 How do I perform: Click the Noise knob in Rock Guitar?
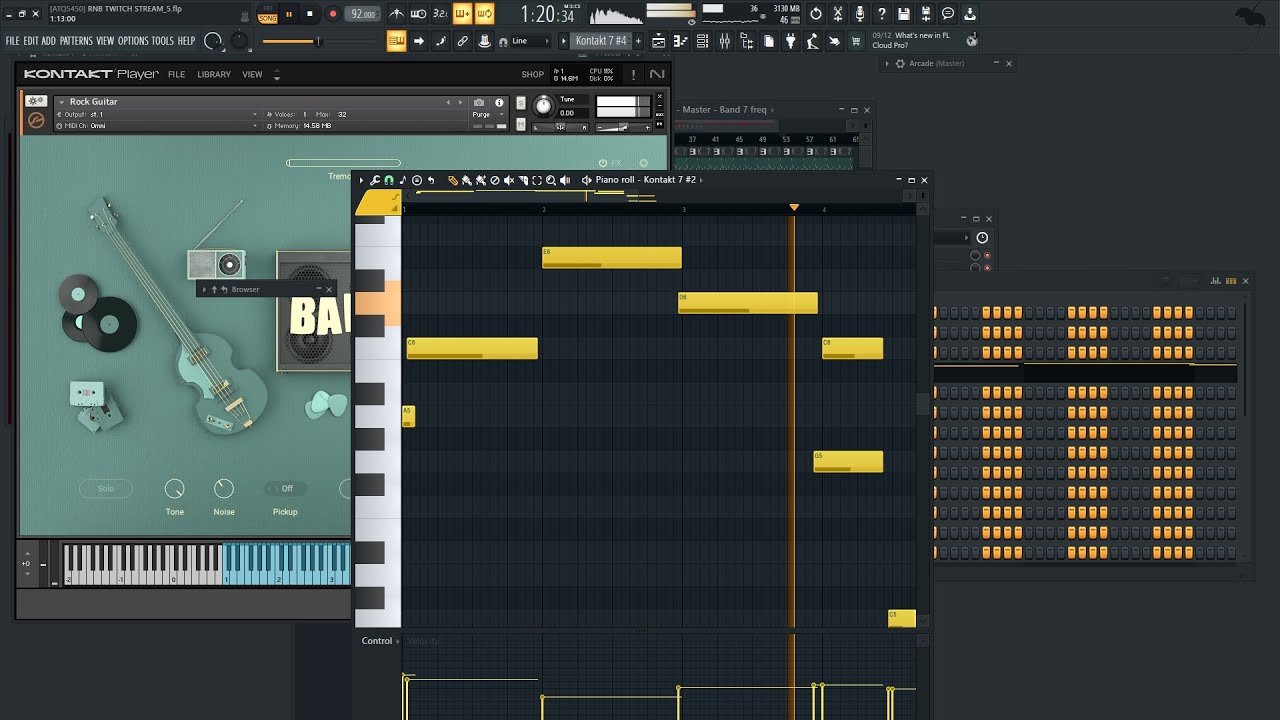[x=224, y=489]
